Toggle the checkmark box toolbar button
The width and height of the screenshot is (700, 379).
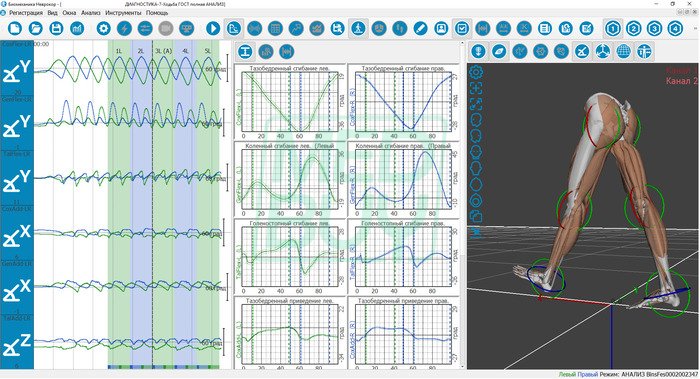click(x=462, y=29)
